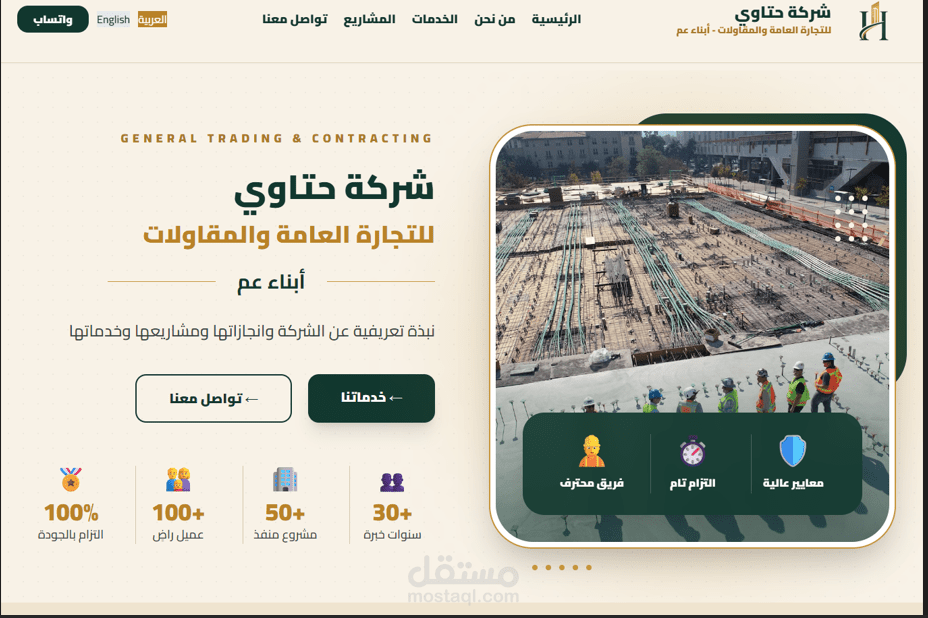
Task: Click the two-people icon above 30+
Action: click(392, 482)
